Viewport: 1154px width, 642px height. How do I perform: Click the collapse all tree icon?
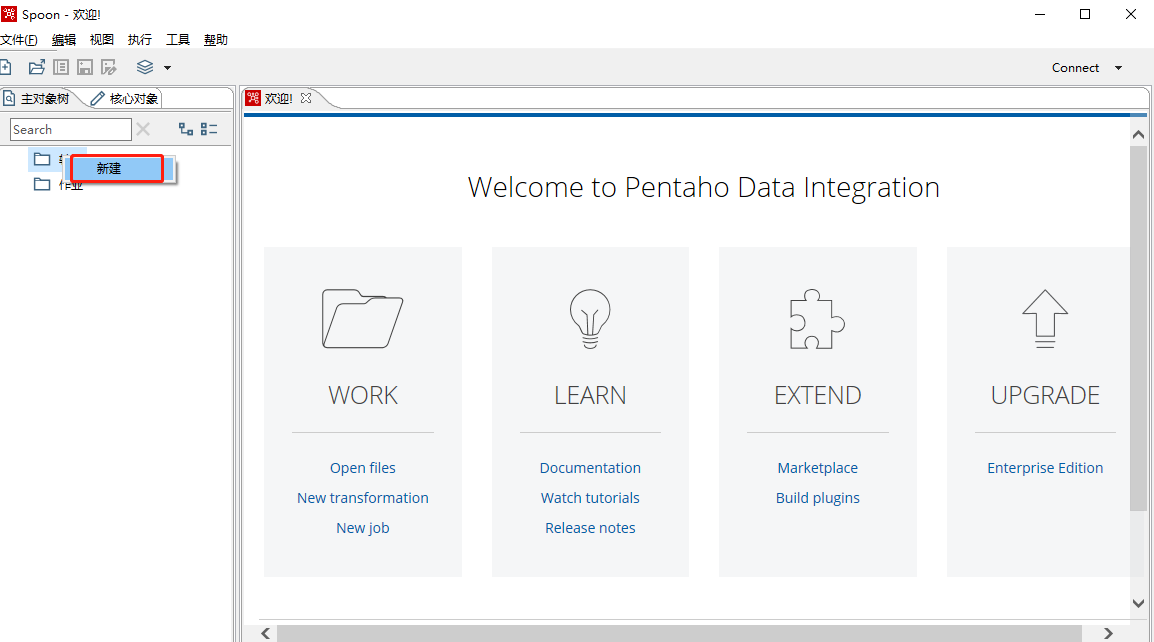[209, 130]
